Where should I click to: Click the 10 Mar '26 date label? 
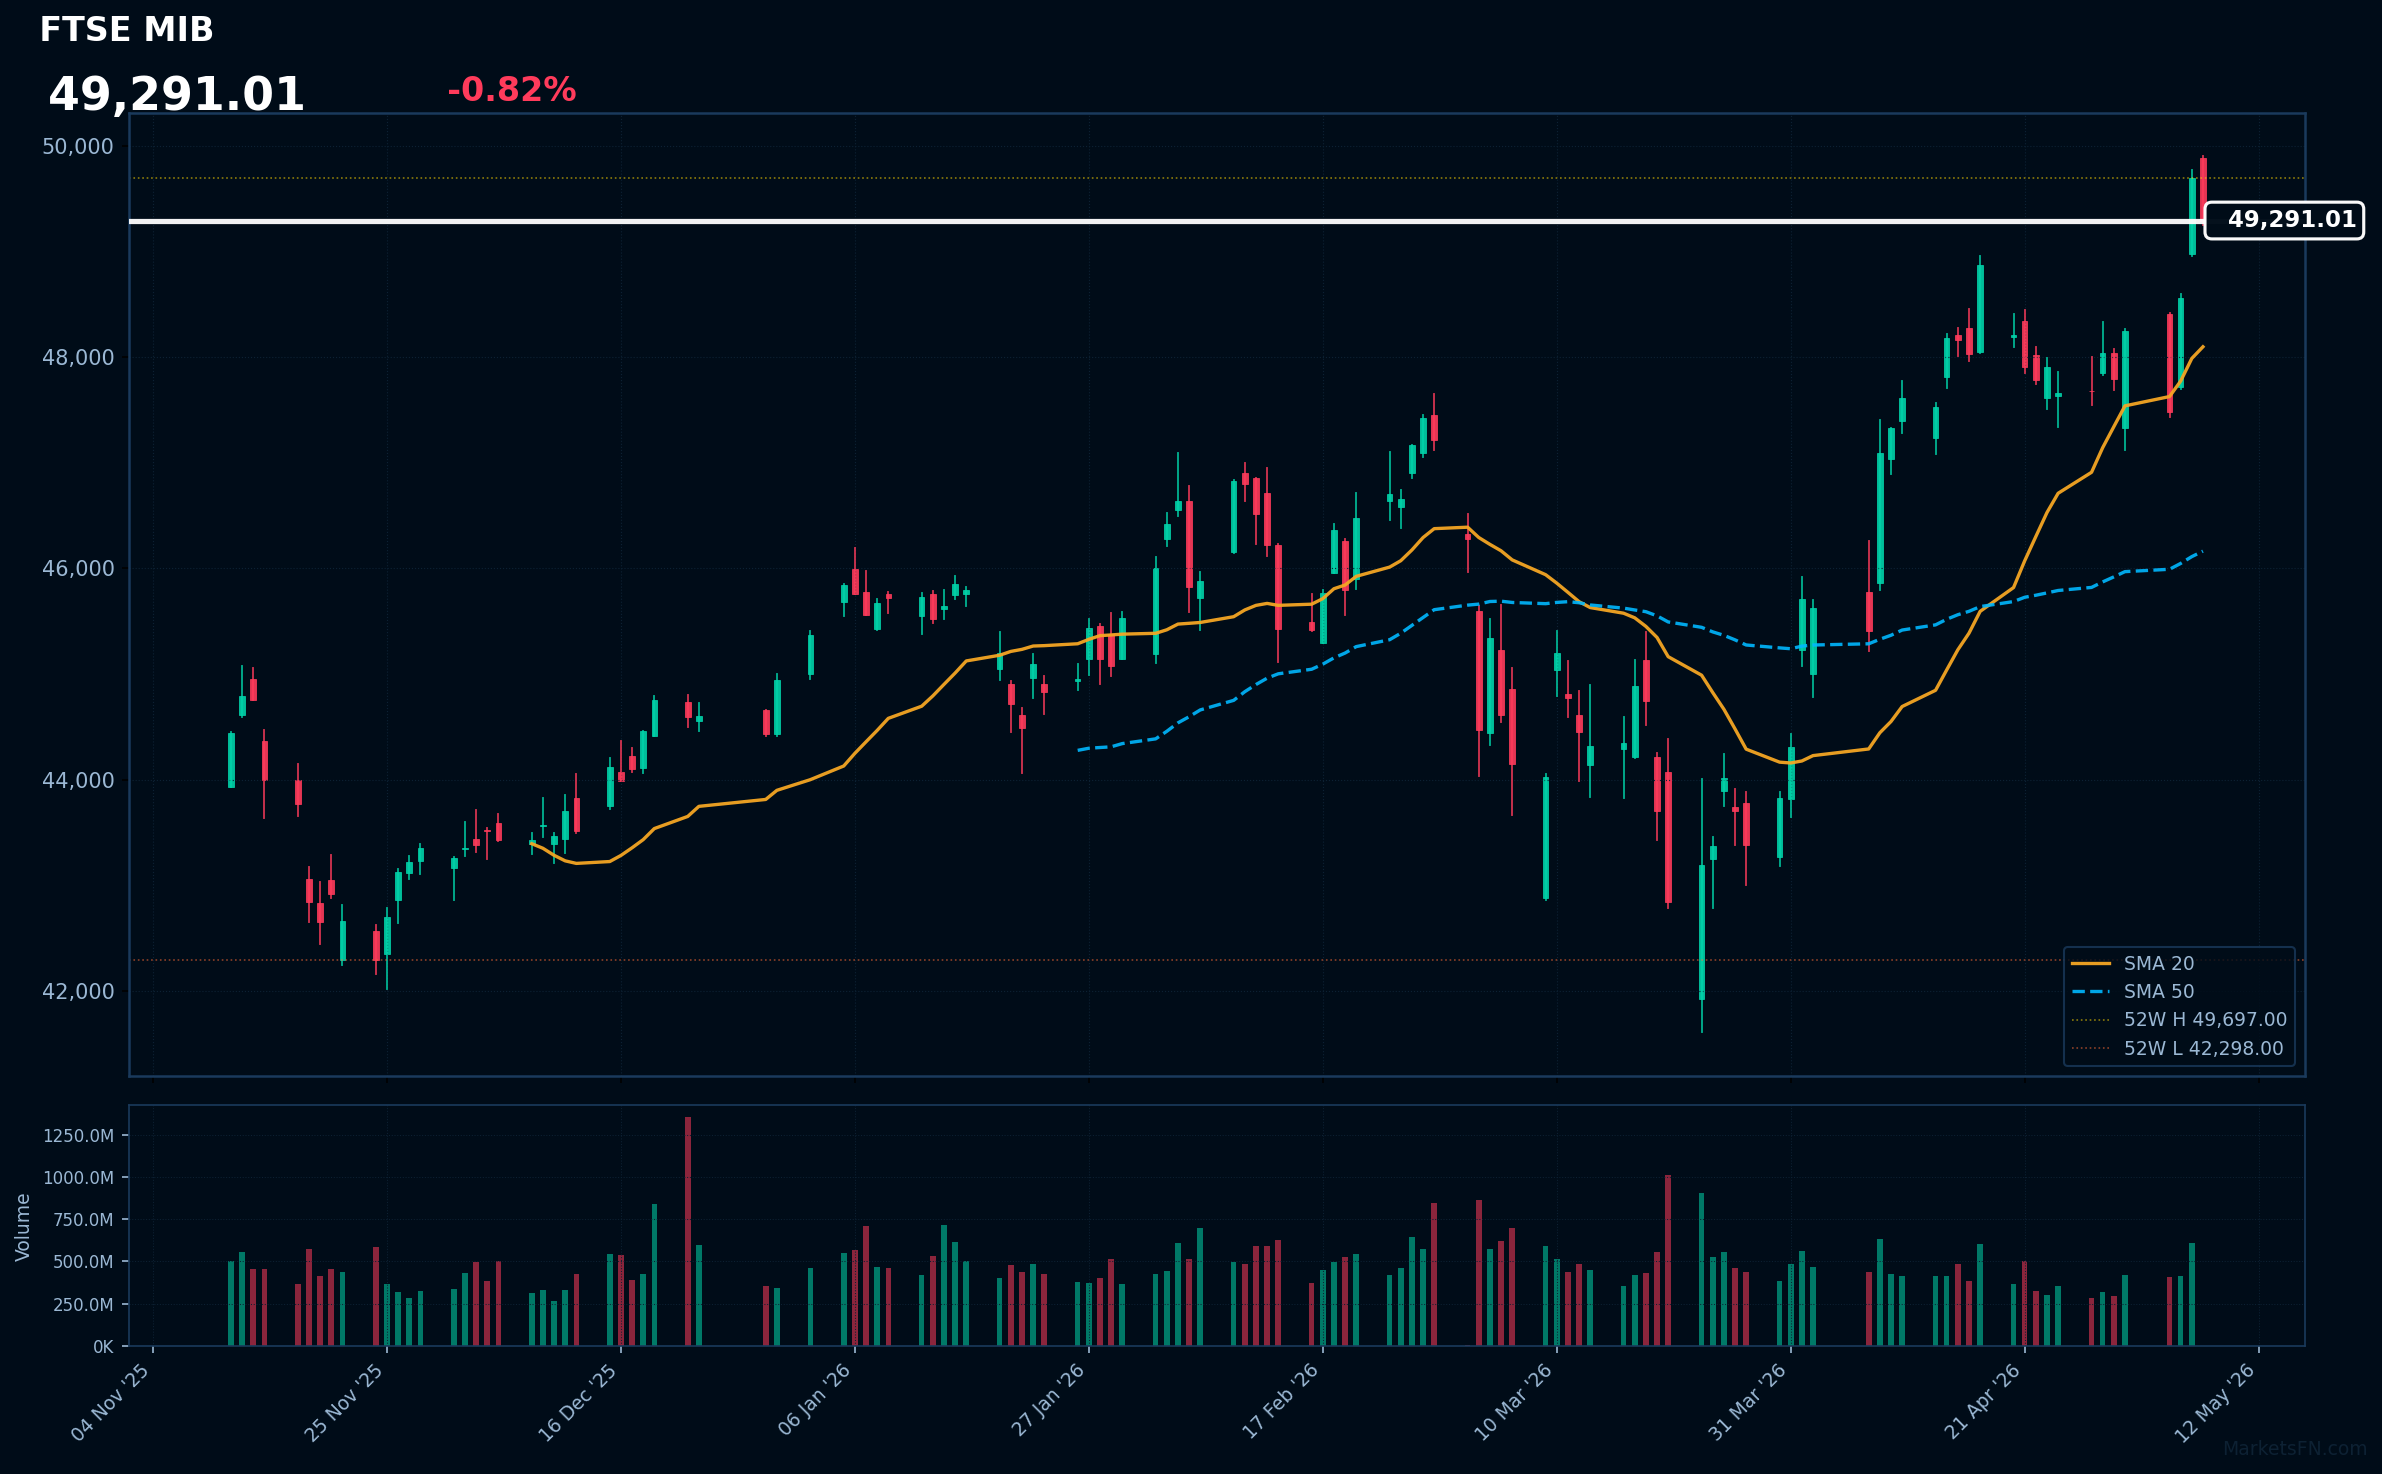[1514, 1402]
